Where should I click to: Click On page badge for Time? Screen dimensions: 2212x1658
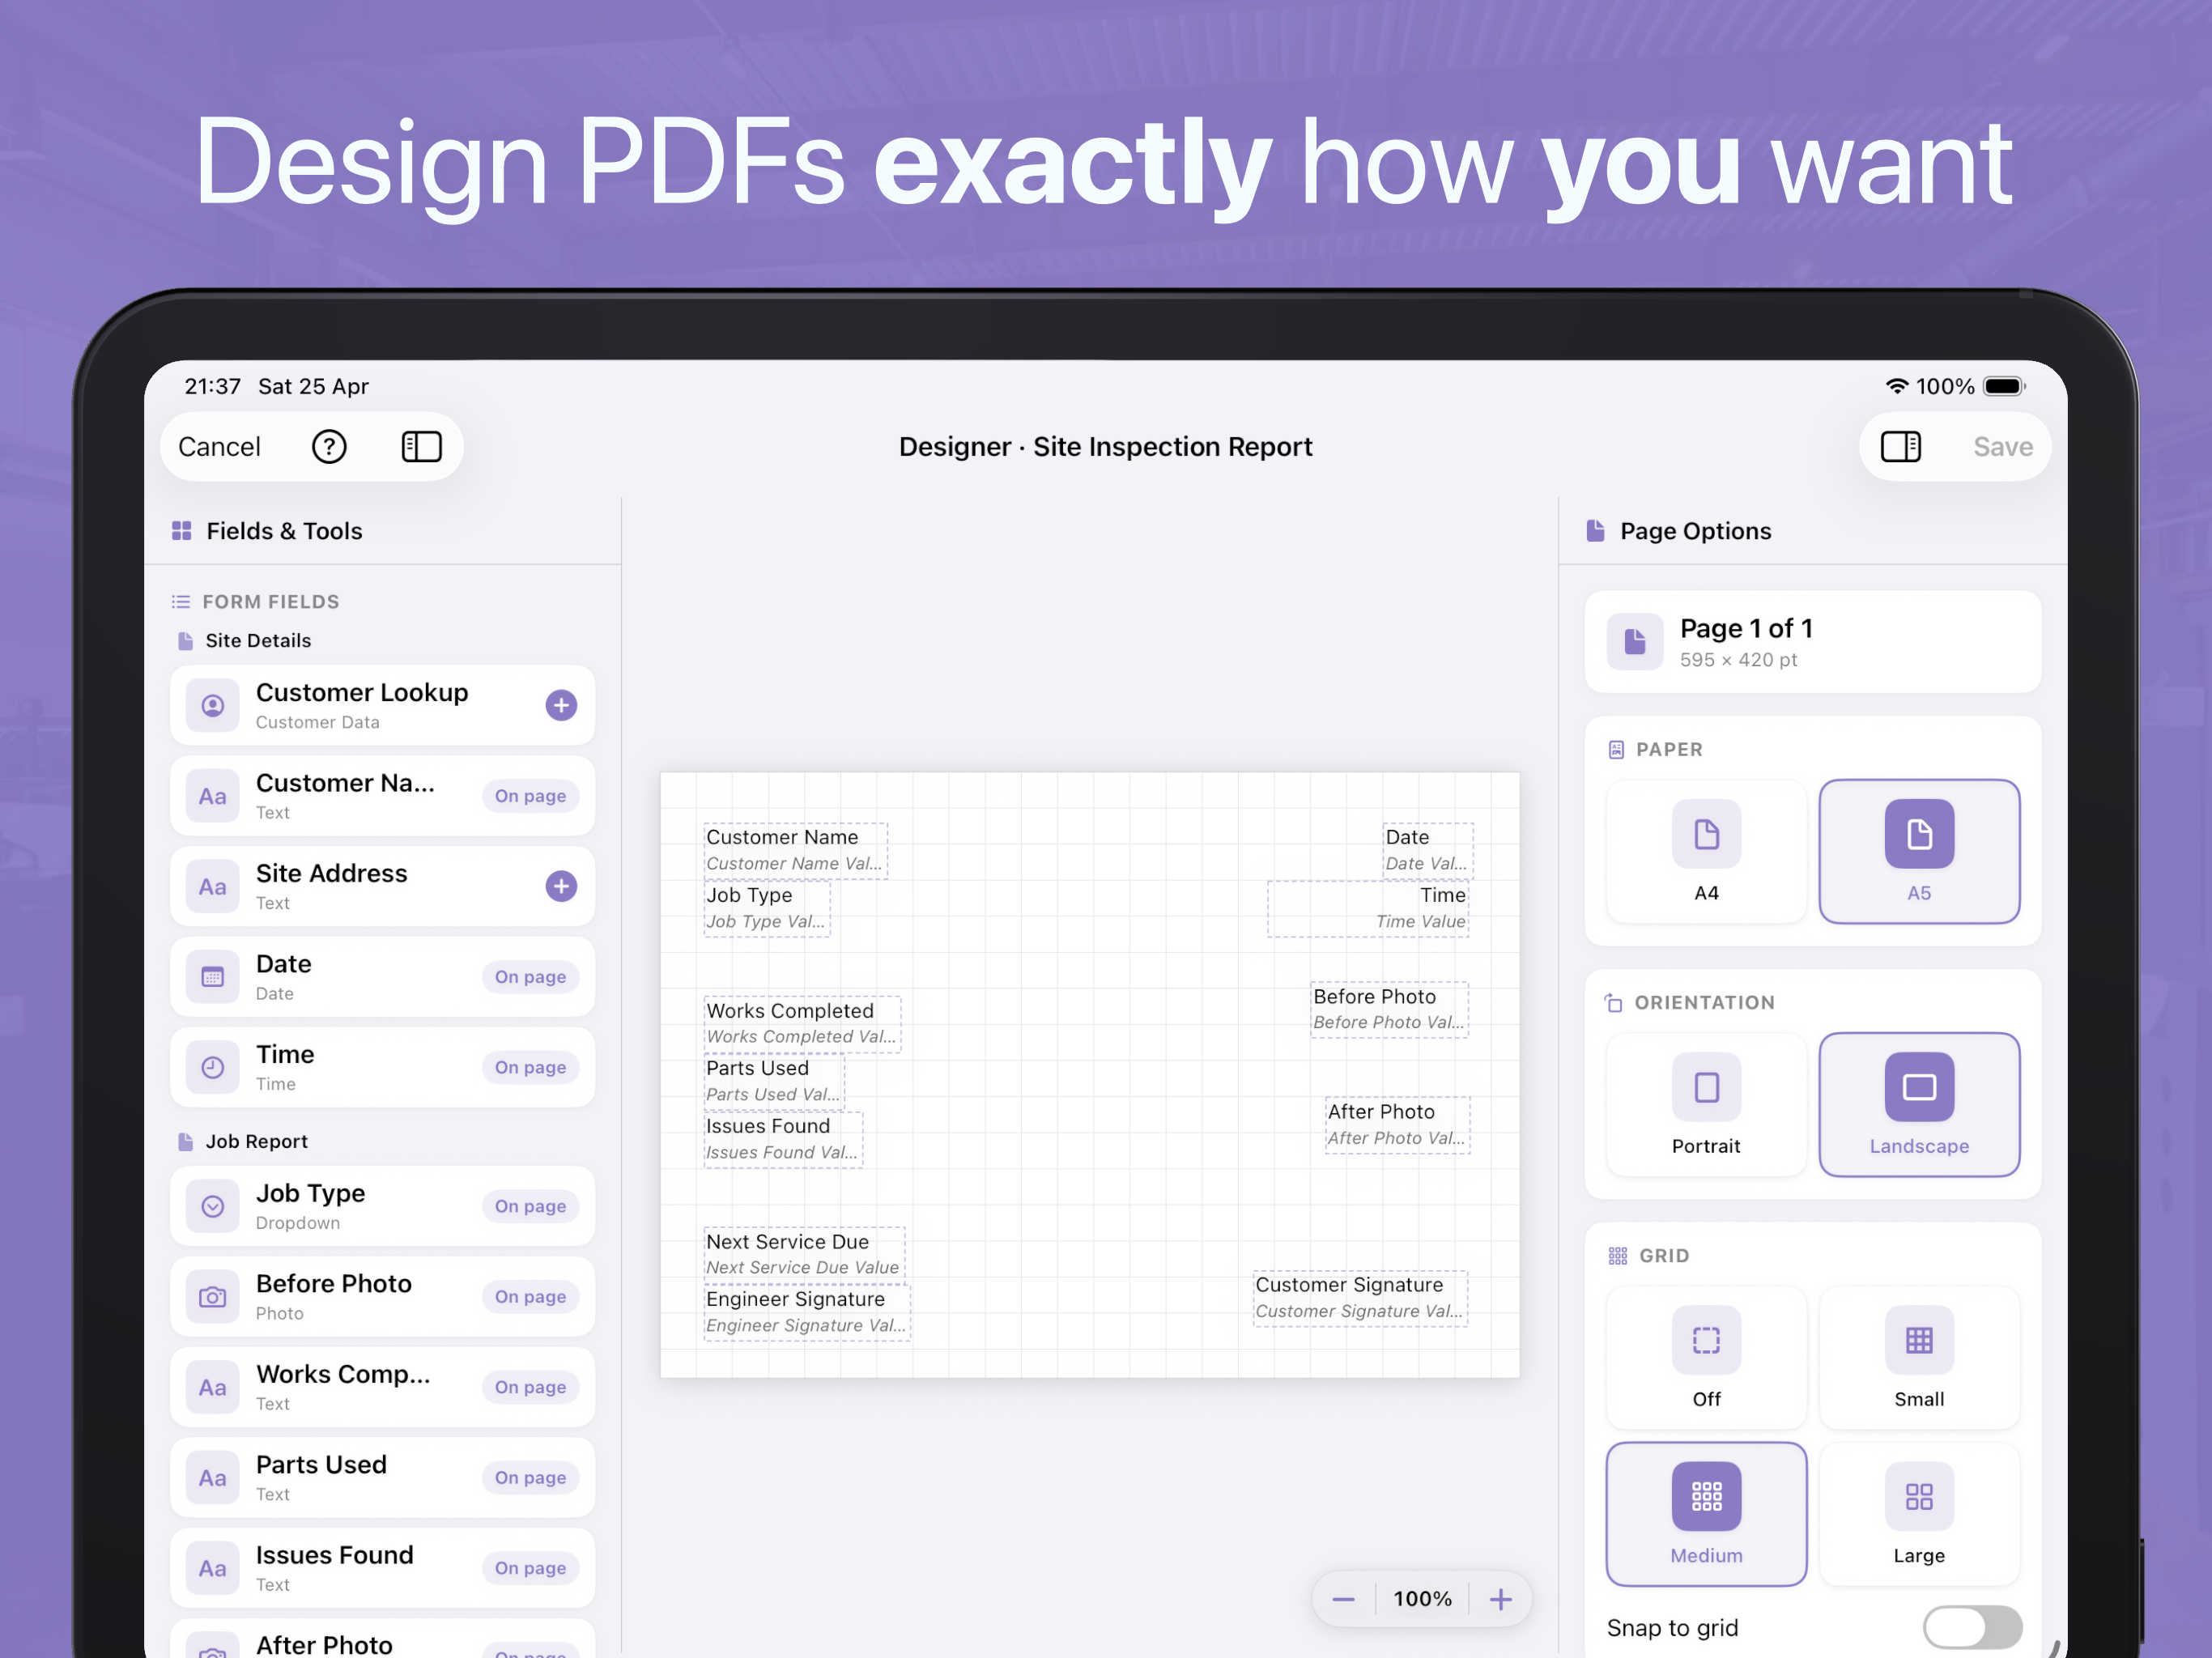coord(530,1067)
